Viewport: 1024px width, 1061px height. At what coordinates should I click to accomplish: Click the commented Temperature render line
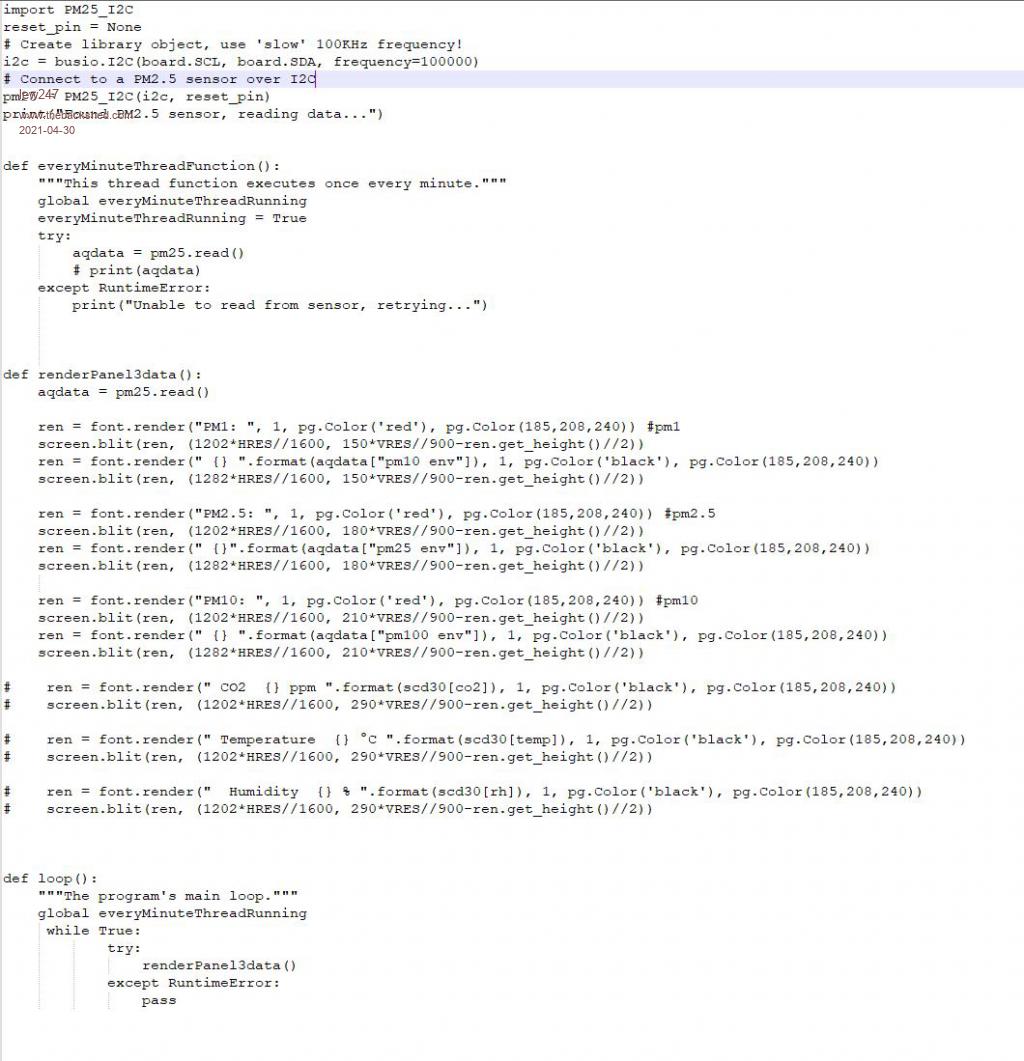pos(505,740)
